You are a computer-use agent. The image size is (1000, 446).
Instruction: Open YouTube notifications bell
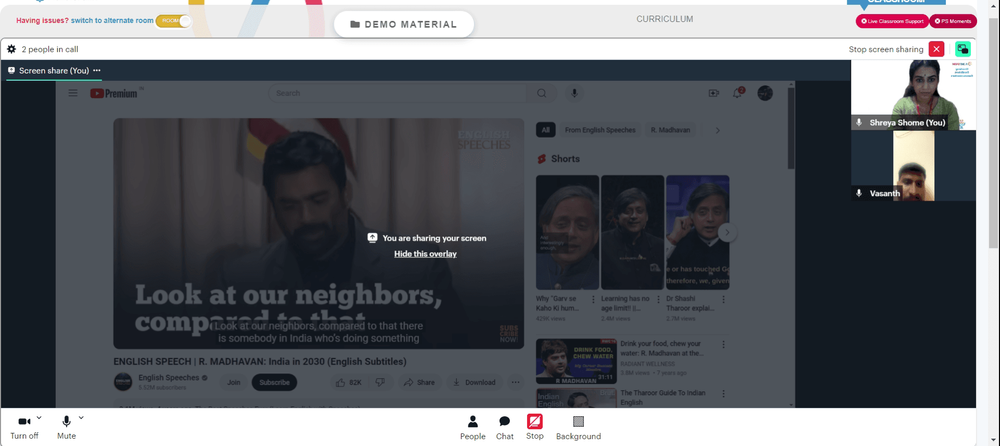tap(738, 93)
